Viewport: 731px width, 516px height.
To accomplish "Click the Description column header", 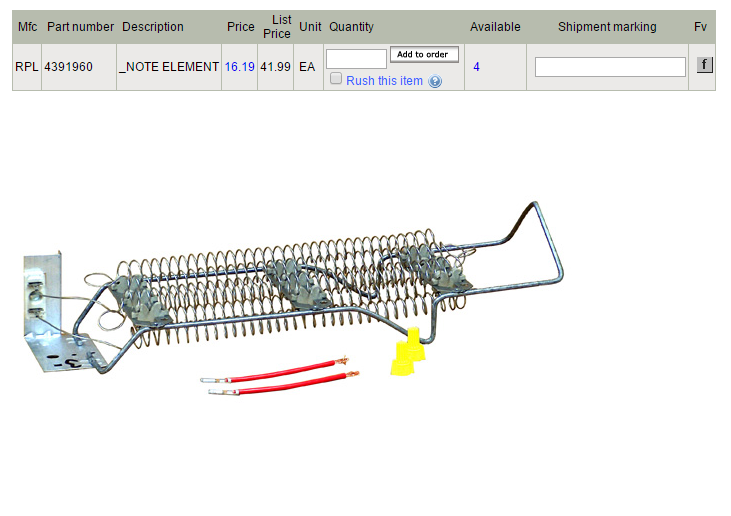I will click(152, 27).
